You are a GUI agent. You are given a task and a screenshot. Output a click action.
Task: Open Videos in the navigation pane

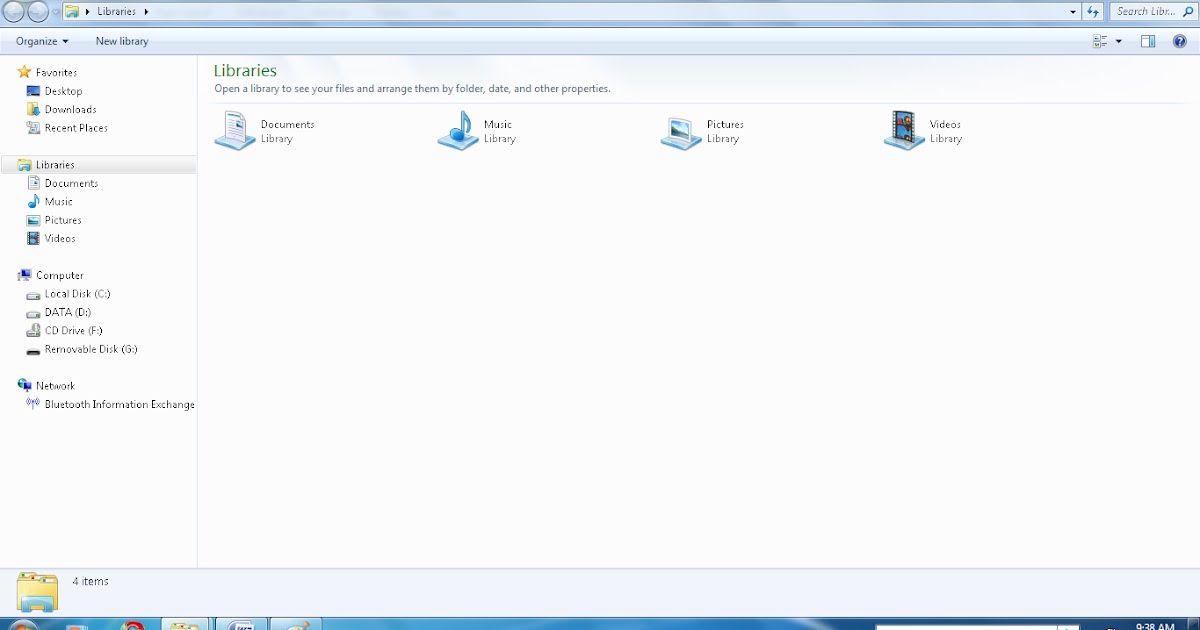60,238
